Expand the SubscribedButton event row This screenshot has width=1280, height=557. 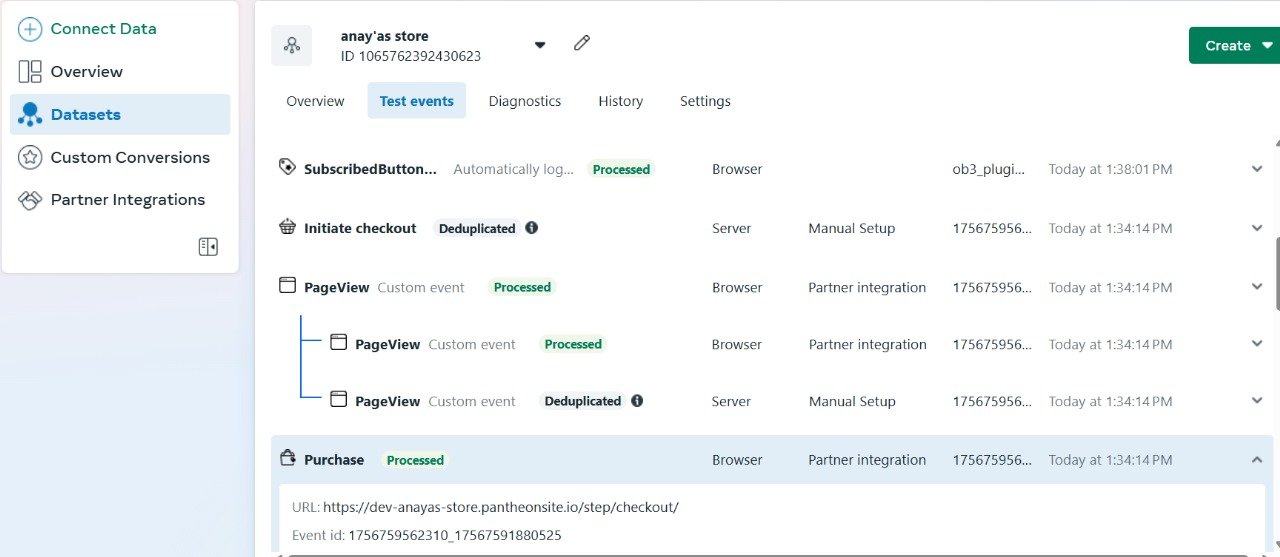pyautogui.click(x=1257, y=169)
